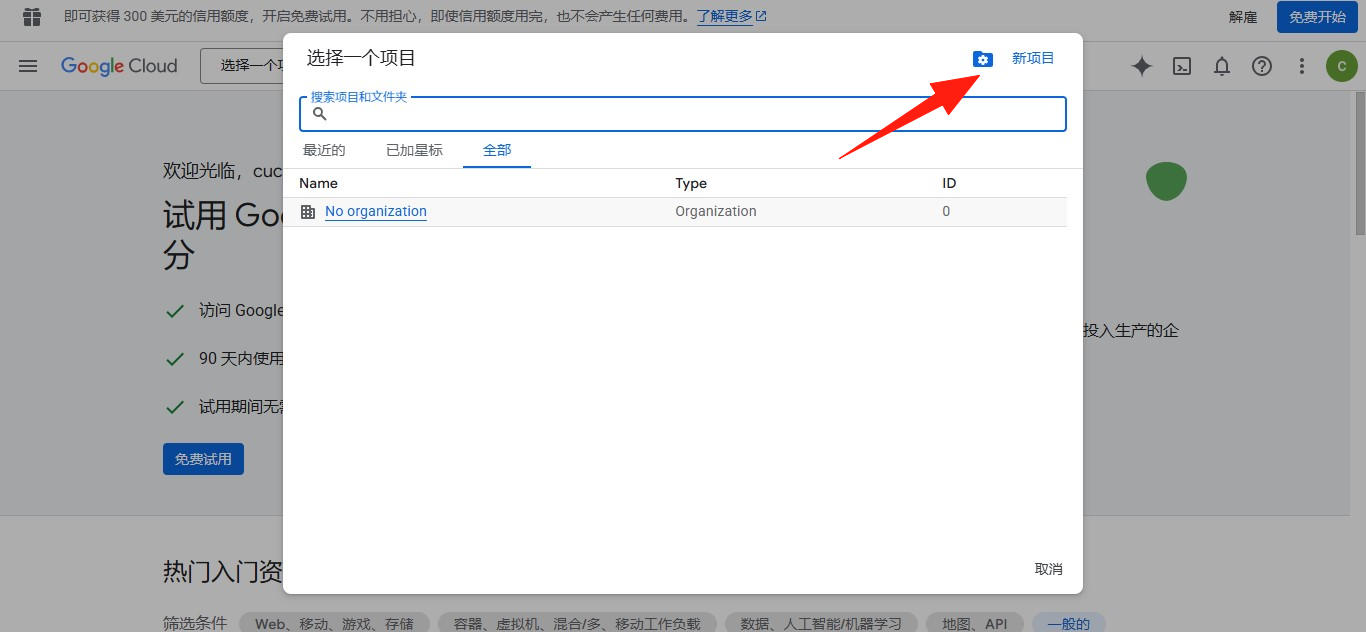Open the green account avatar
The image size is (1366, 632).
1341,66
